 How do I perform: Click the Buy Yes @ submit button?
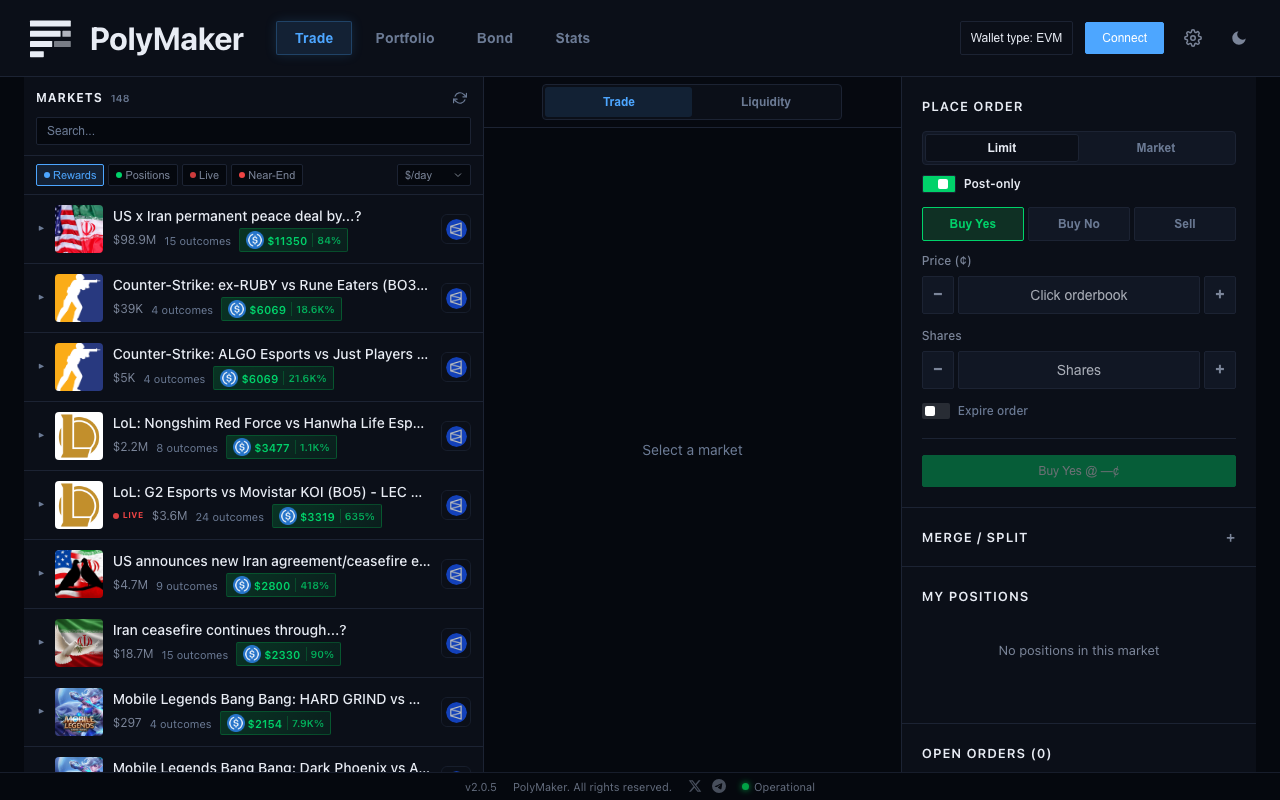point(1079,471)
